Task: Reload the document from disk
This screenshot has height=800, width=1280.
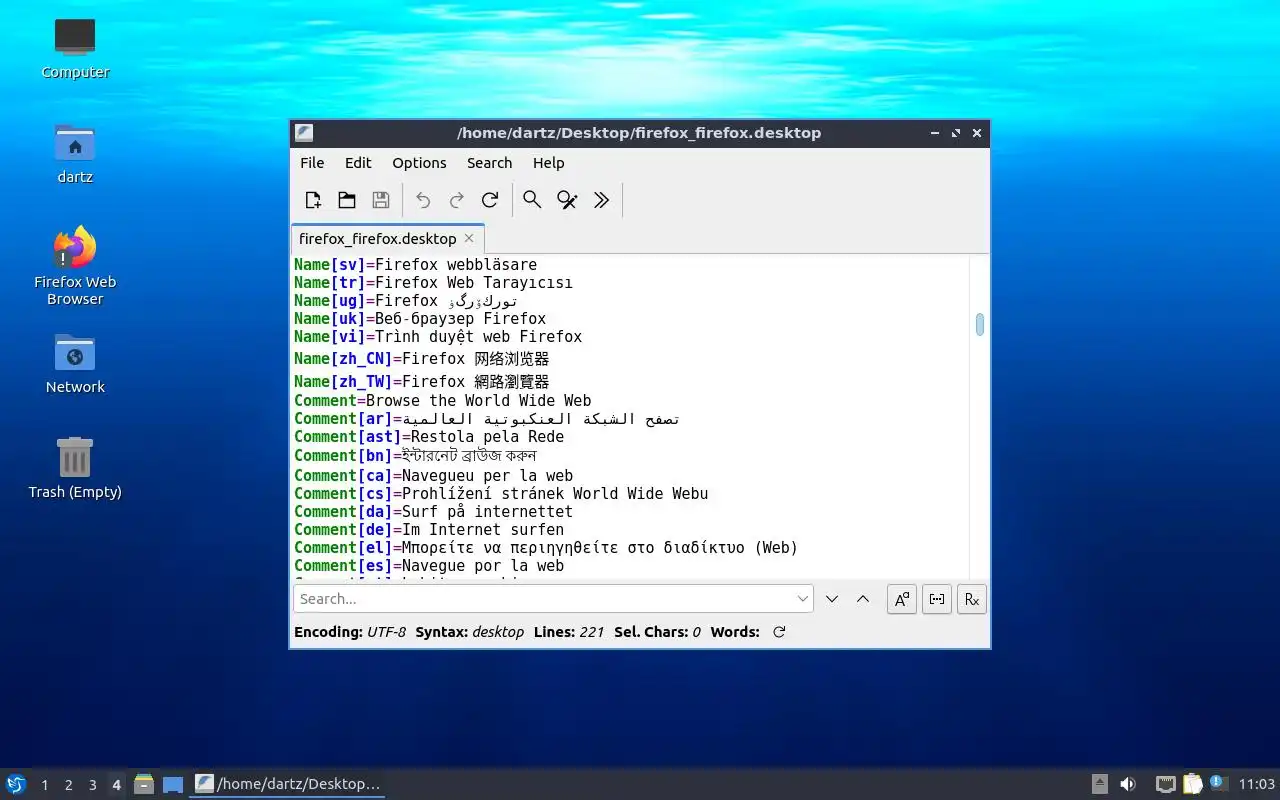Action: click(x=490, y=200)
